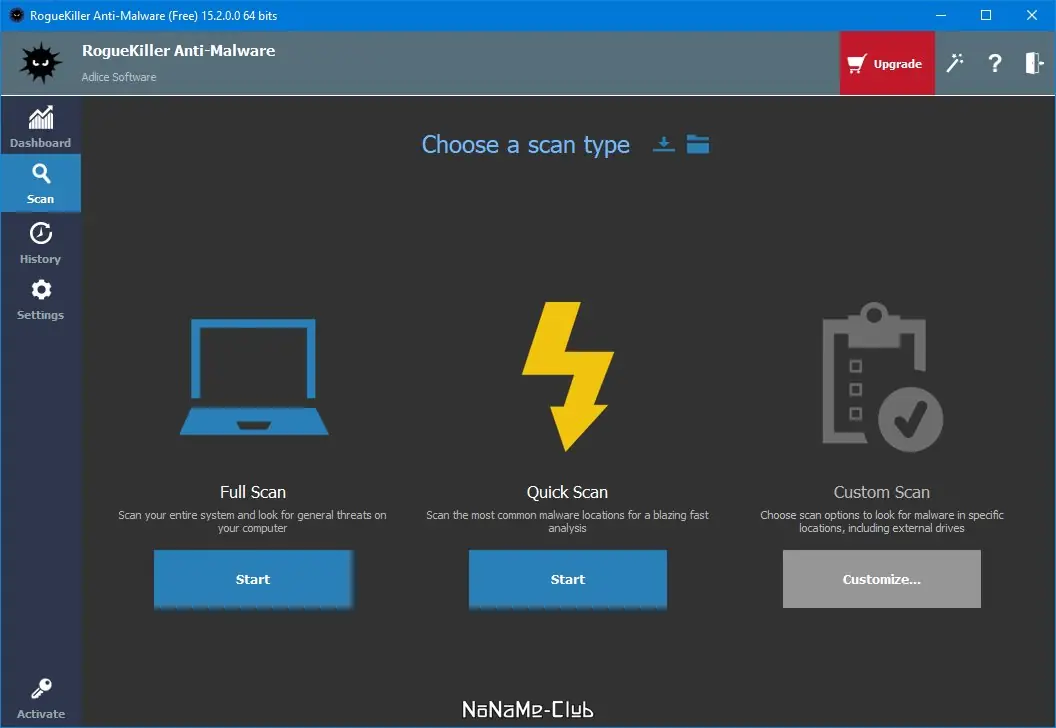This screenshot has width=1056, height=728.
Task: Open the History section
Action: [40, 242]
